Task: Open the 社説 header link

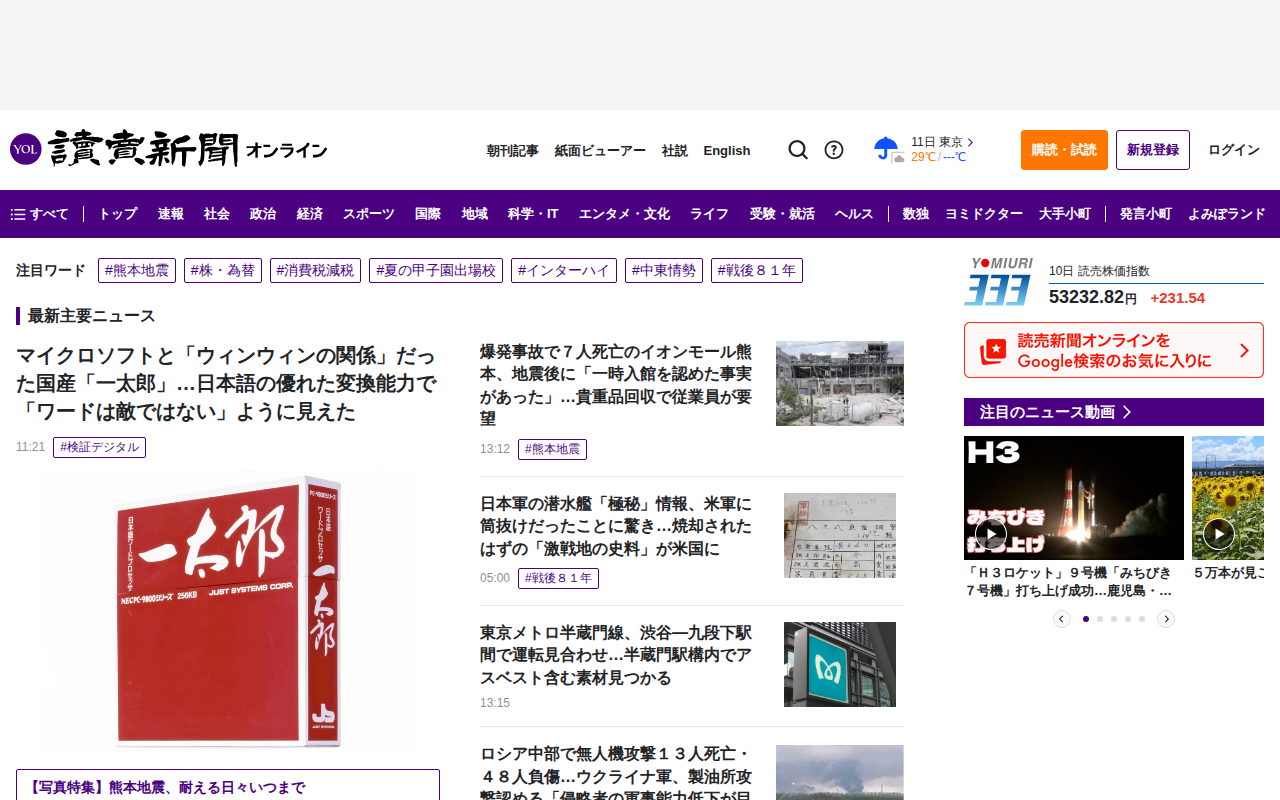Action: 675,151
